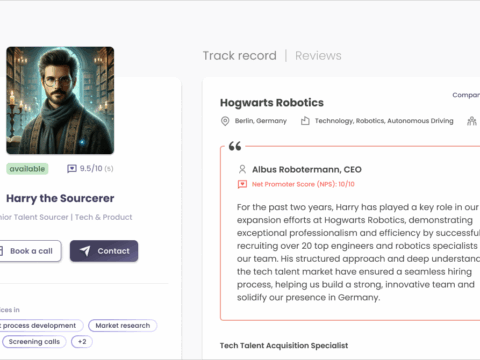Open the Company link at top right

point(466,95)
